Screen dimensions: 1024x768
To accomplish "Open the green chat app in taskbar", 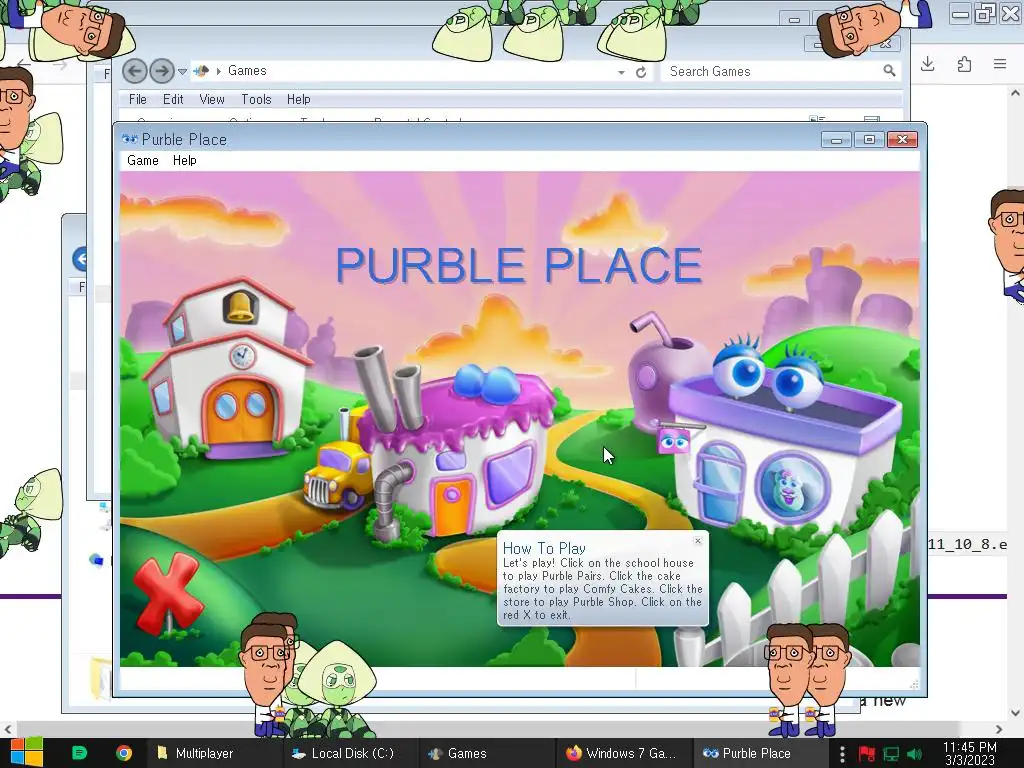I will pyautogui.click(x=79, y=753).
